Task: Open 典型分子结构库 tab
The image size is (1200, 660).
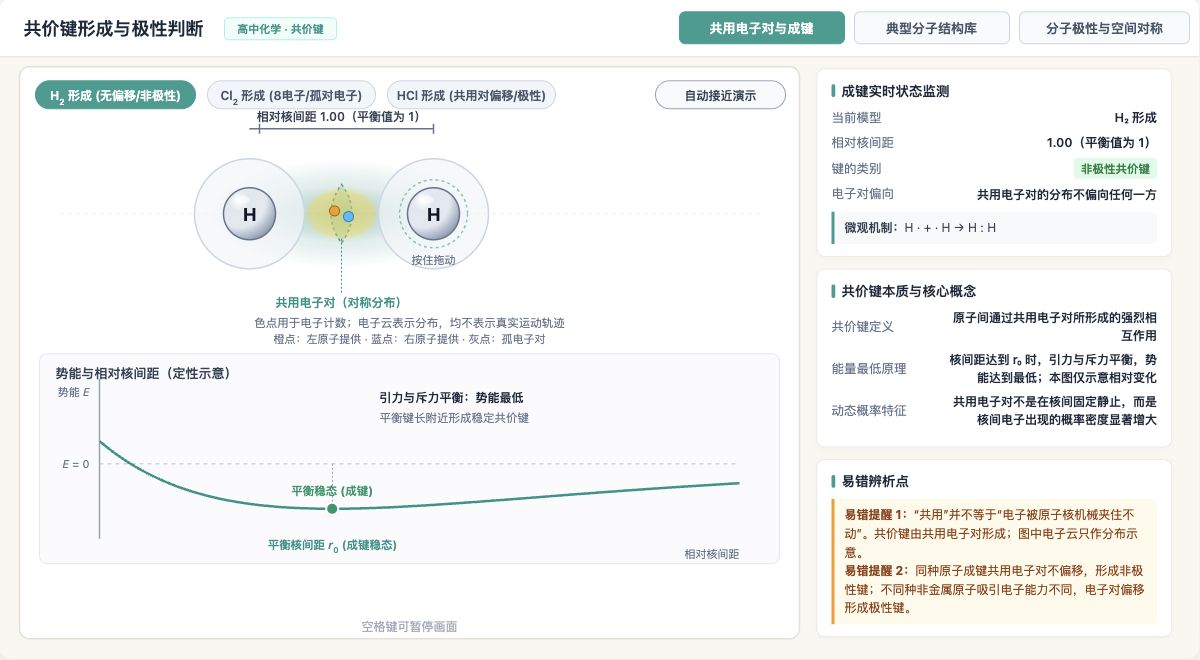Action: click(x=932, y=28)
